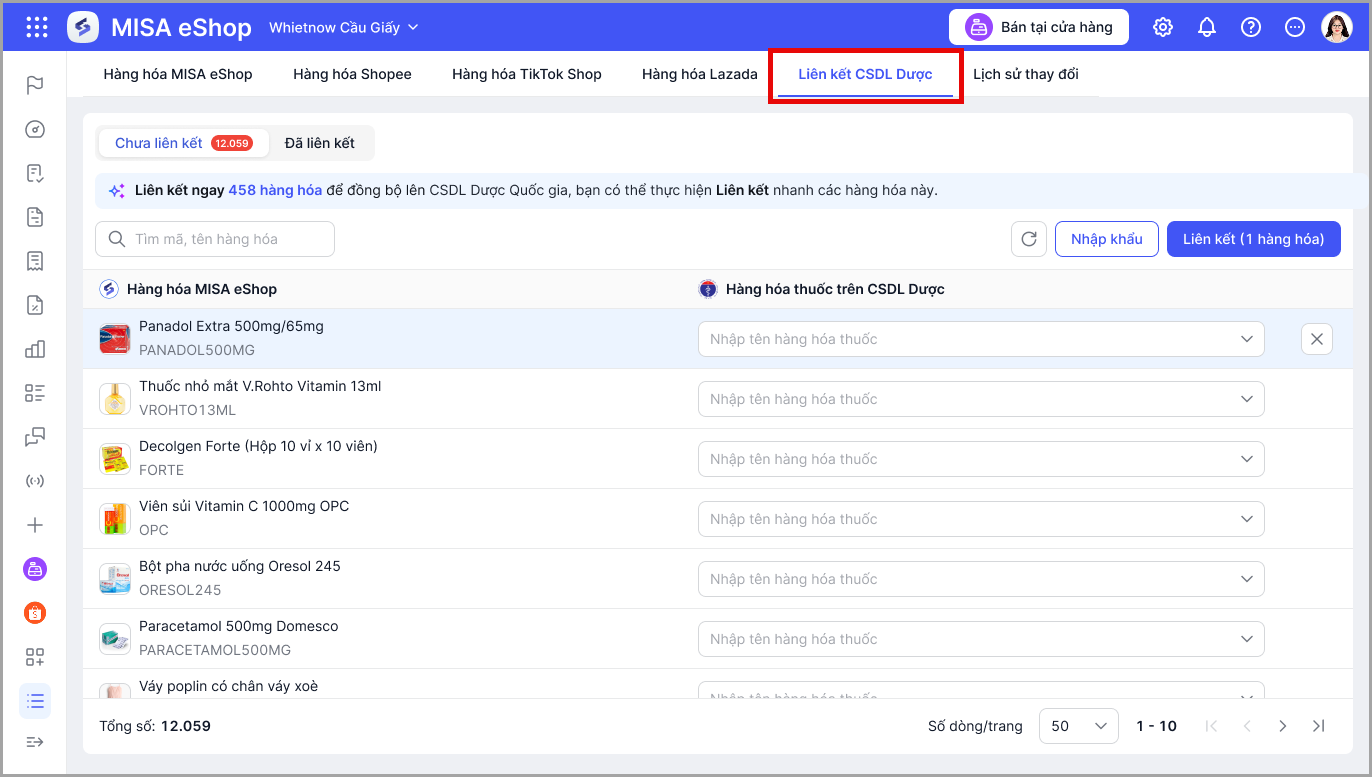View the Lịch sử thay đổi tab
This screenshot has width=1372, height=777.
[x=1026, y=74]
